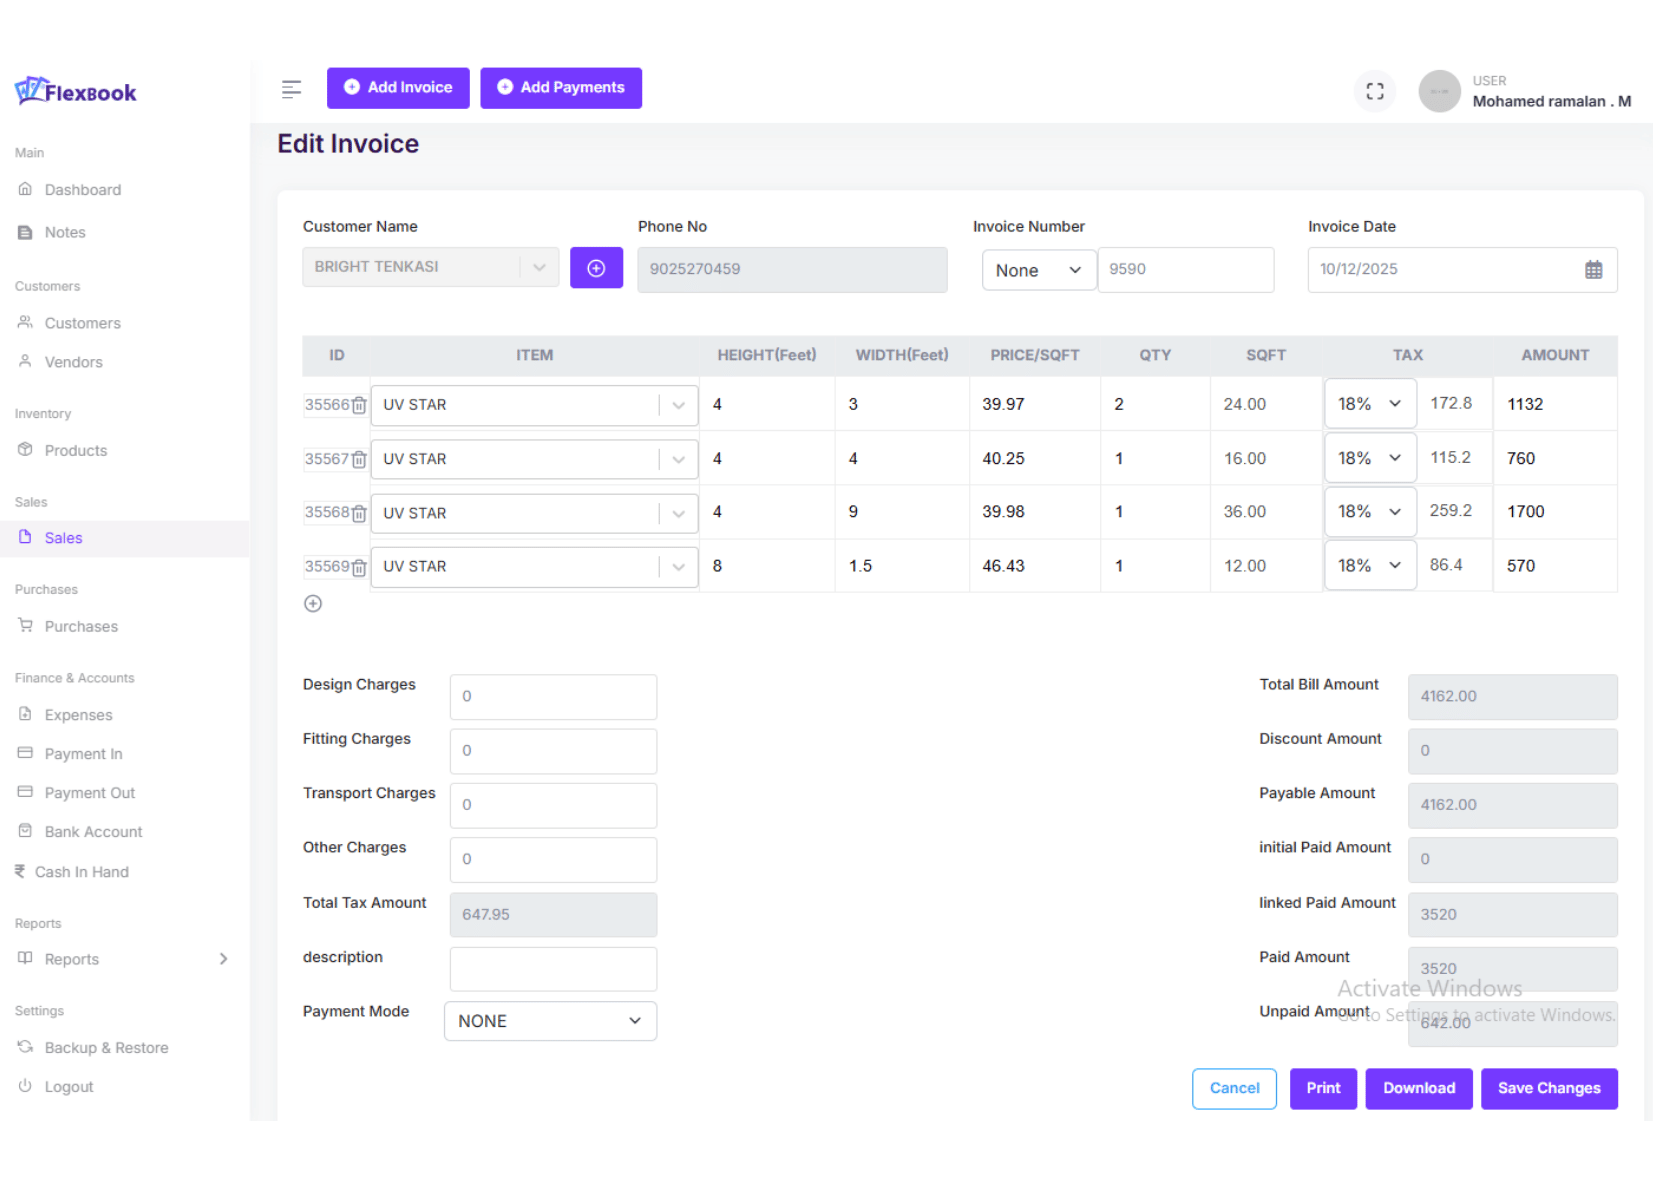This screenshot has width=1653, height=1181.
Task: Open the invoice number prefix None dropdown
Action: tap(1038, 270)
